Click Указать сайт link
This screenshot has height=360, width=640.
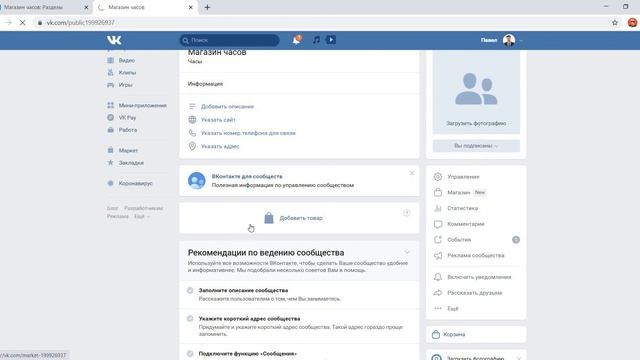tap(218, 120)
